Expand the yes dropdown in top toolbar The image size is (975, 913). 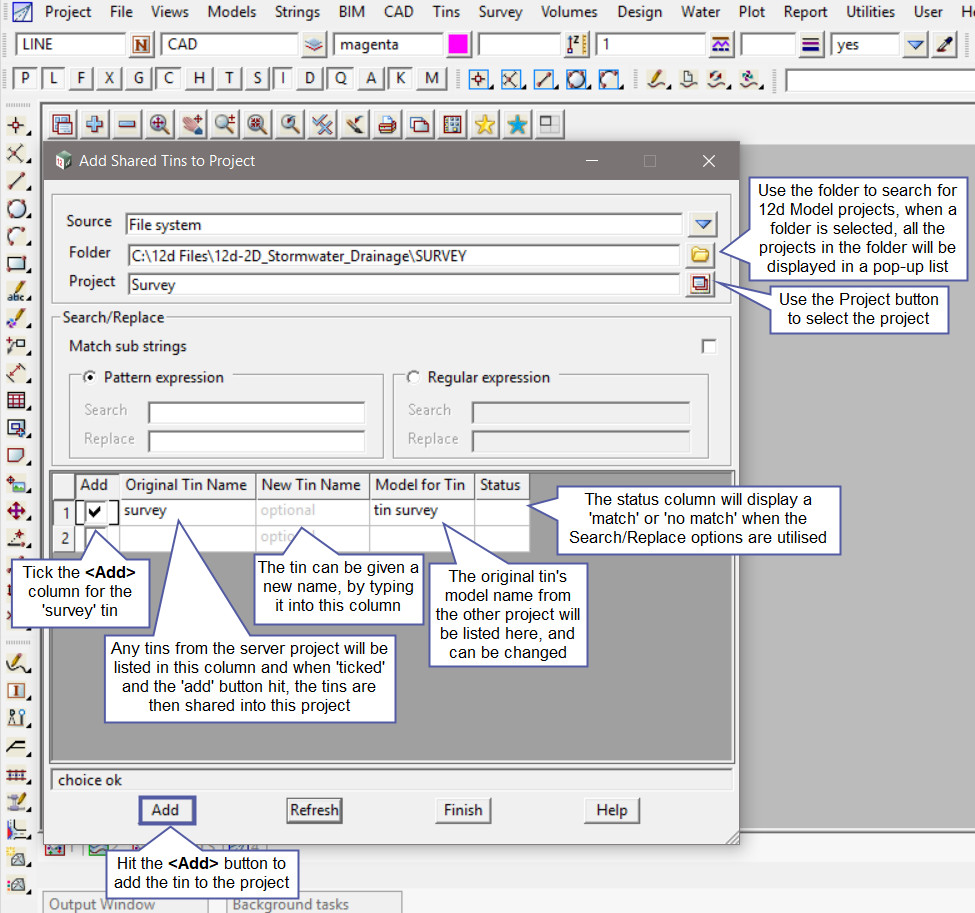pos(915,45)
